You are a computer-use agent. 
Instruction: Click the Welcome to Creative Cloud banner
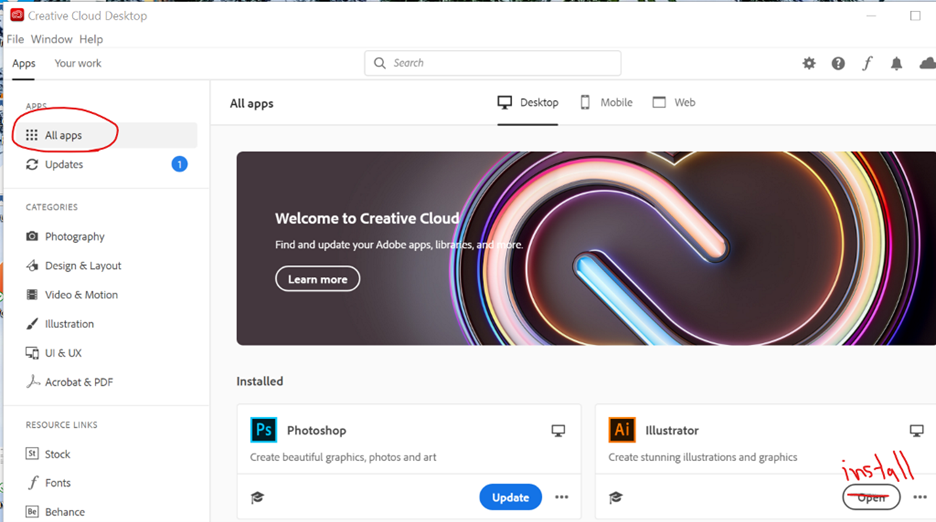pos(586,248)
